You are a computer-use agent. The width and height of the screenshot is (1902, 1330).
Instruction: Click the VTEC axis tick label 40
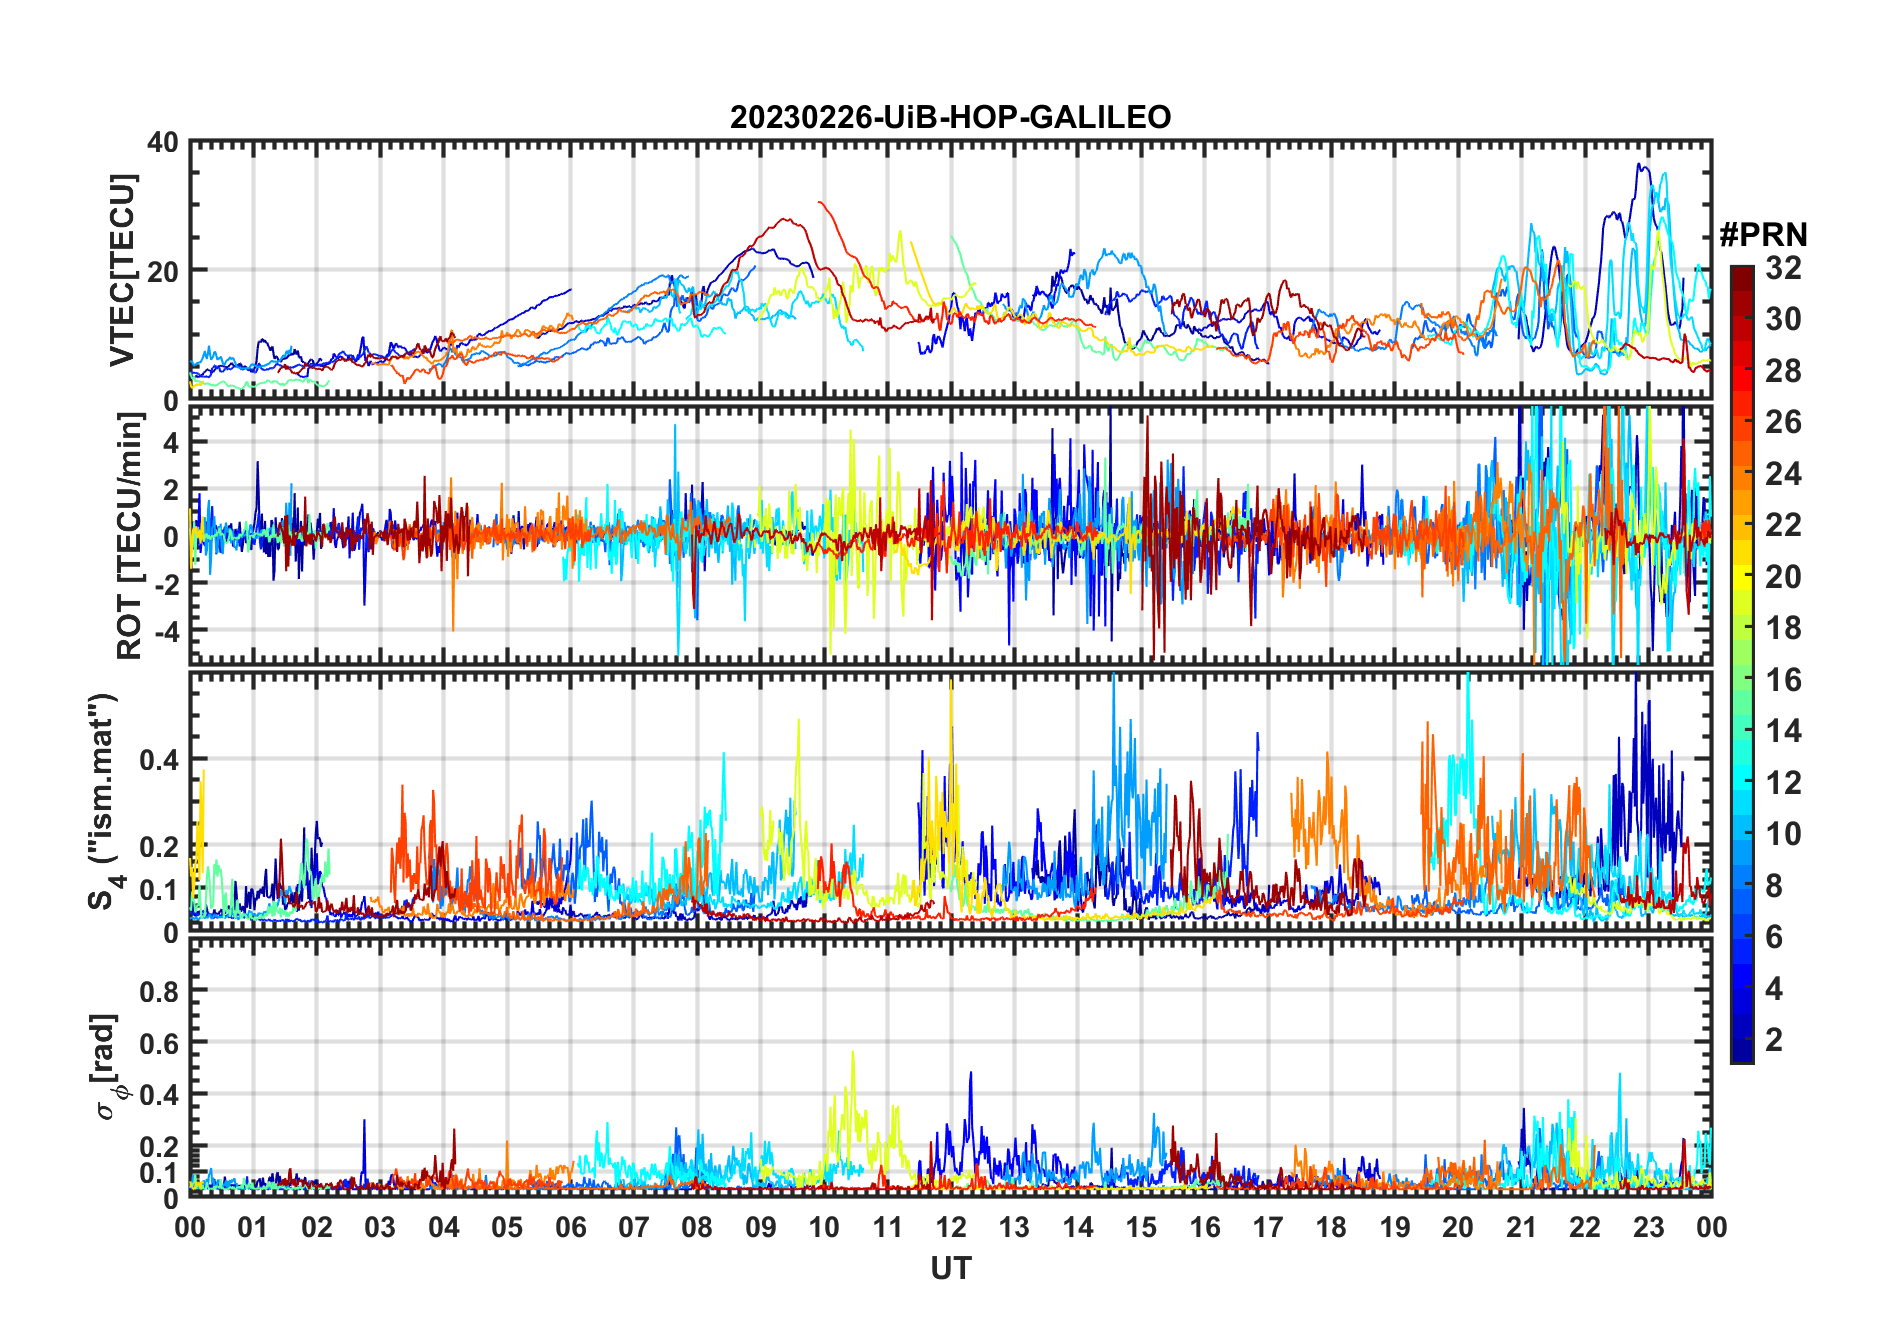(x=163, y=143)
